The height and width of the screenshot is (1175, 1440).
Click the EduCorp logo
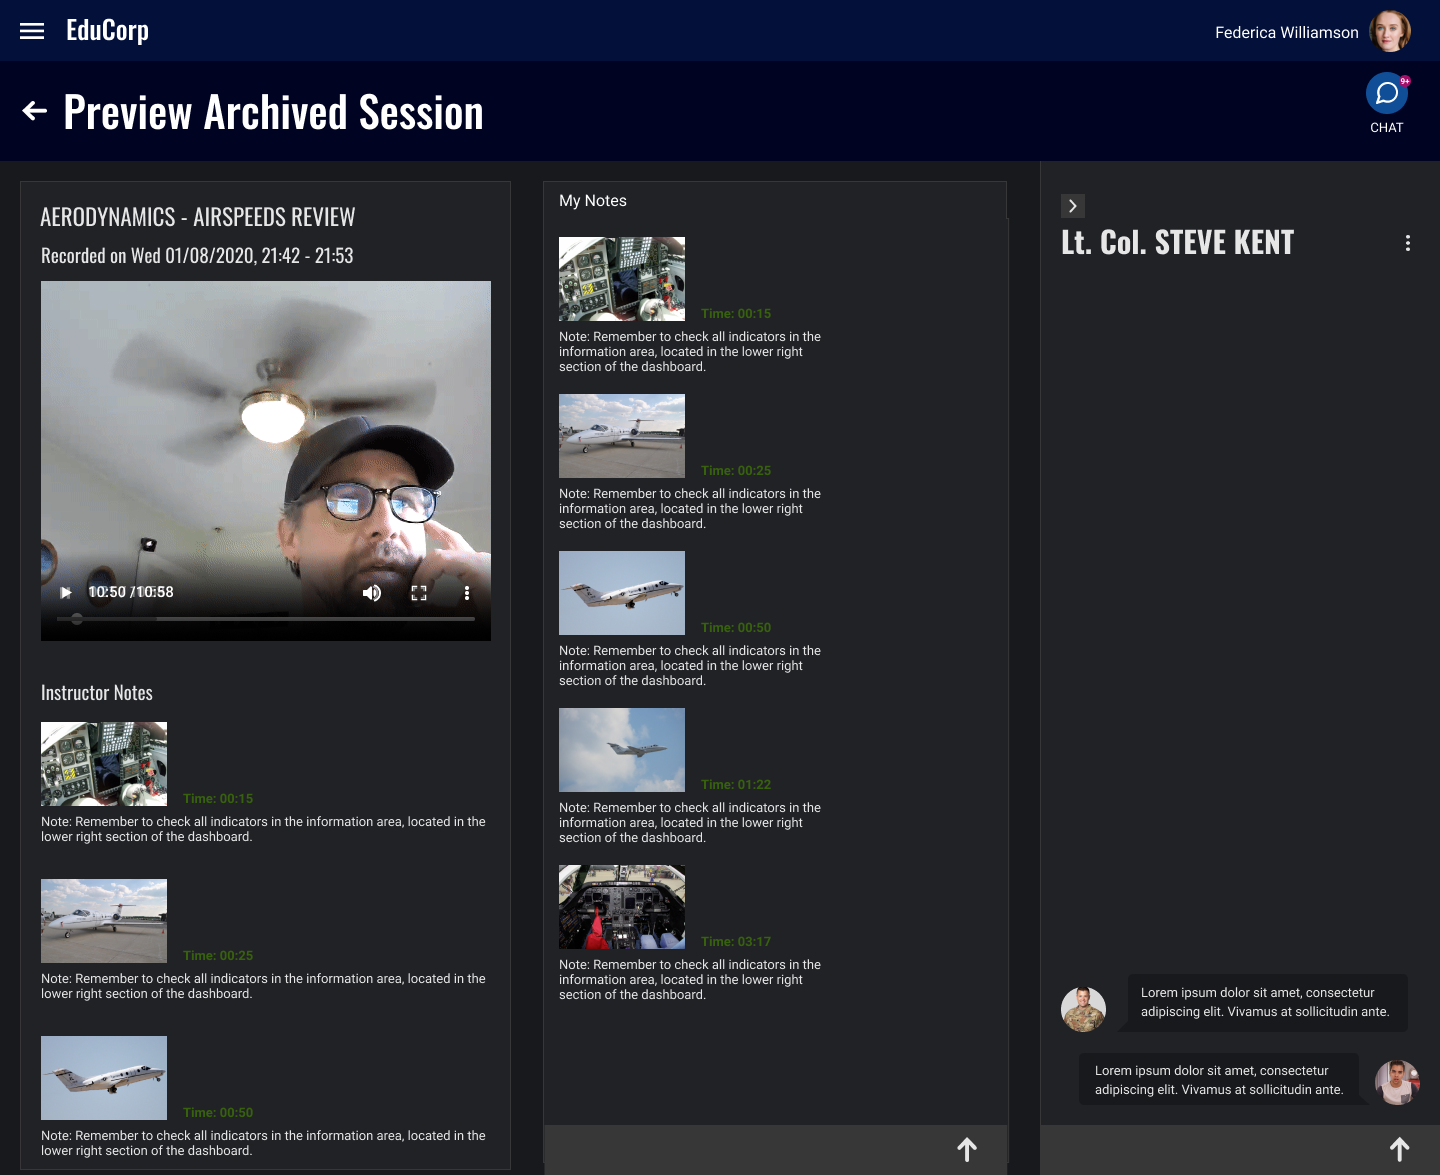107,31
